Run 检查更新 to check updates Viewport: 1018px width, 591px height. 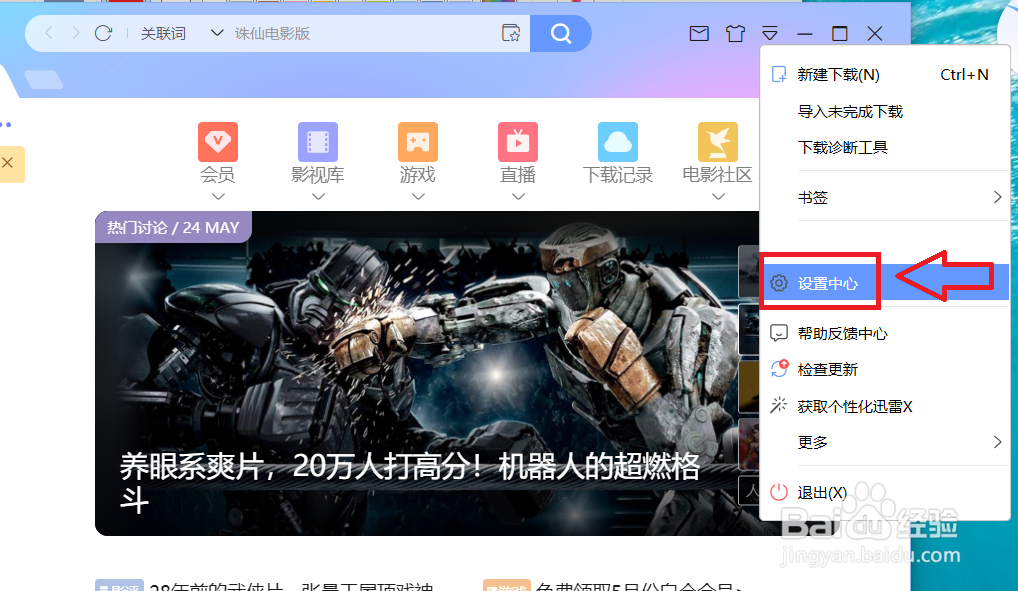pos(830,368)
